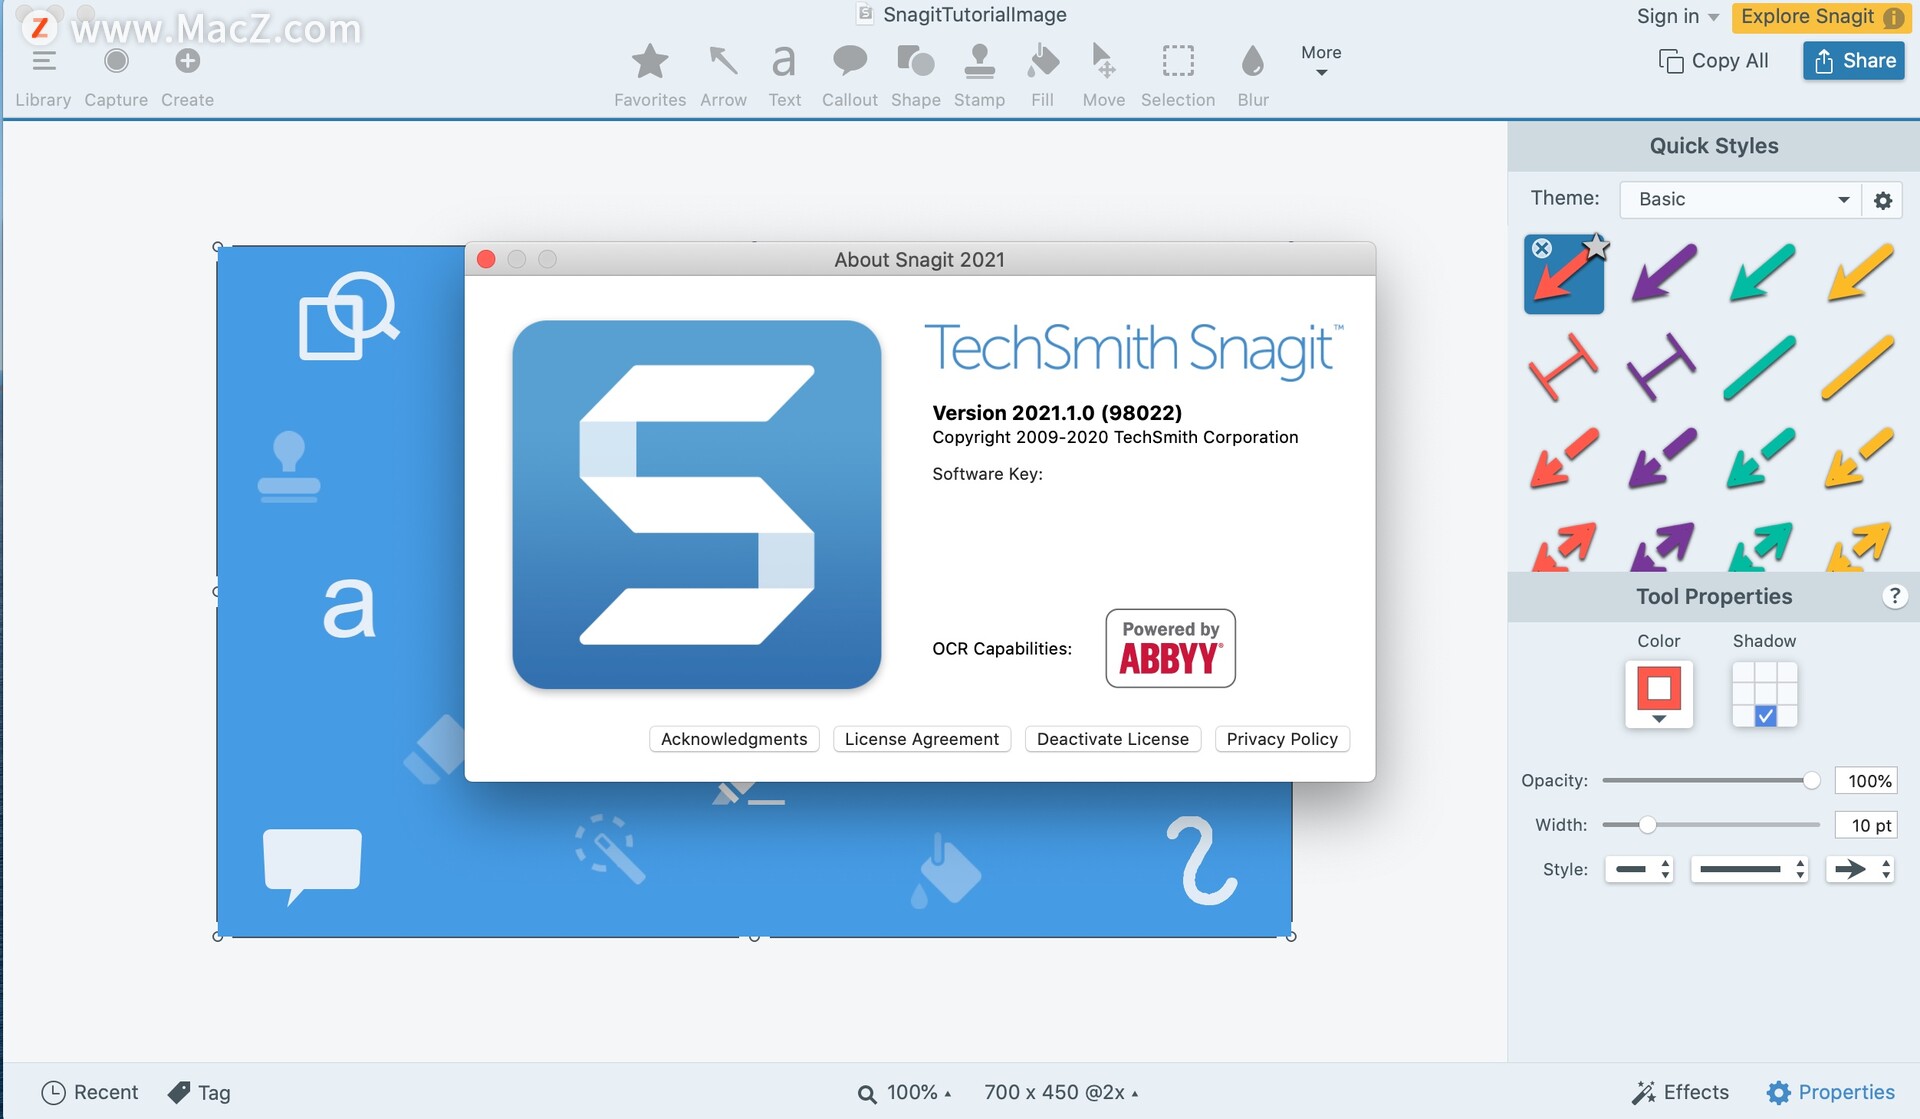This screenshot has height=1119, width=1920.
Task: Select the Favorites star tool
Action: pos(650,76)
